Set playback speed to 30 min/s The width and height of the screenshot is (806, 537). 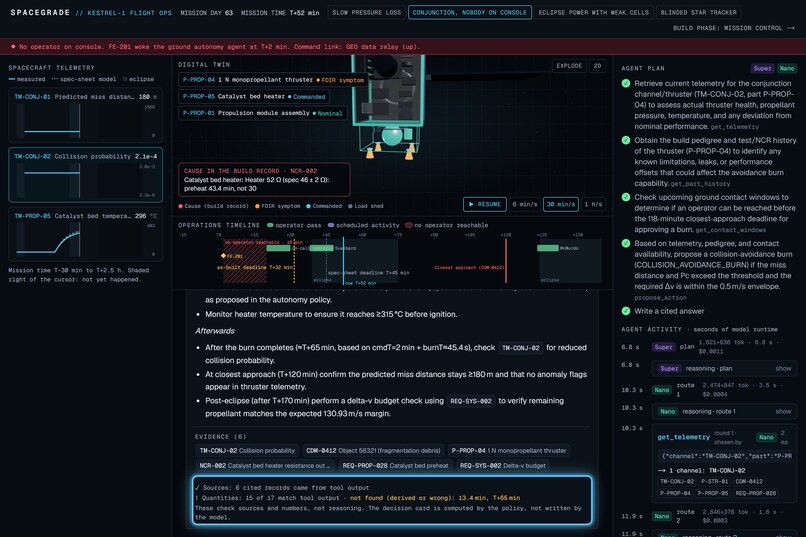(x=560, y=205)
